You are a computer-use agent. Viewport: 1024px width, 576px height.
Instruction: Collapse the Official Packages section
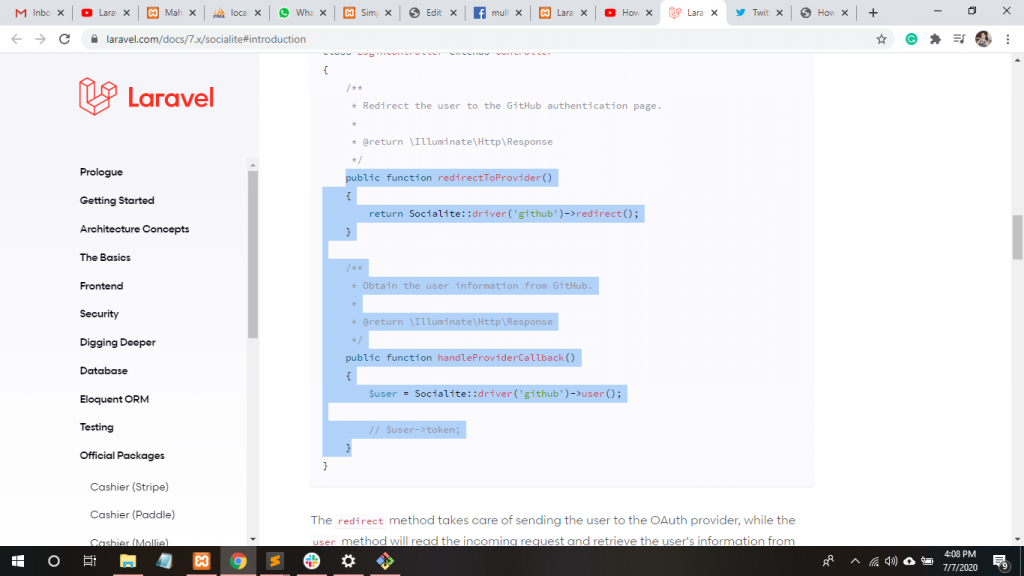[122, 456]
